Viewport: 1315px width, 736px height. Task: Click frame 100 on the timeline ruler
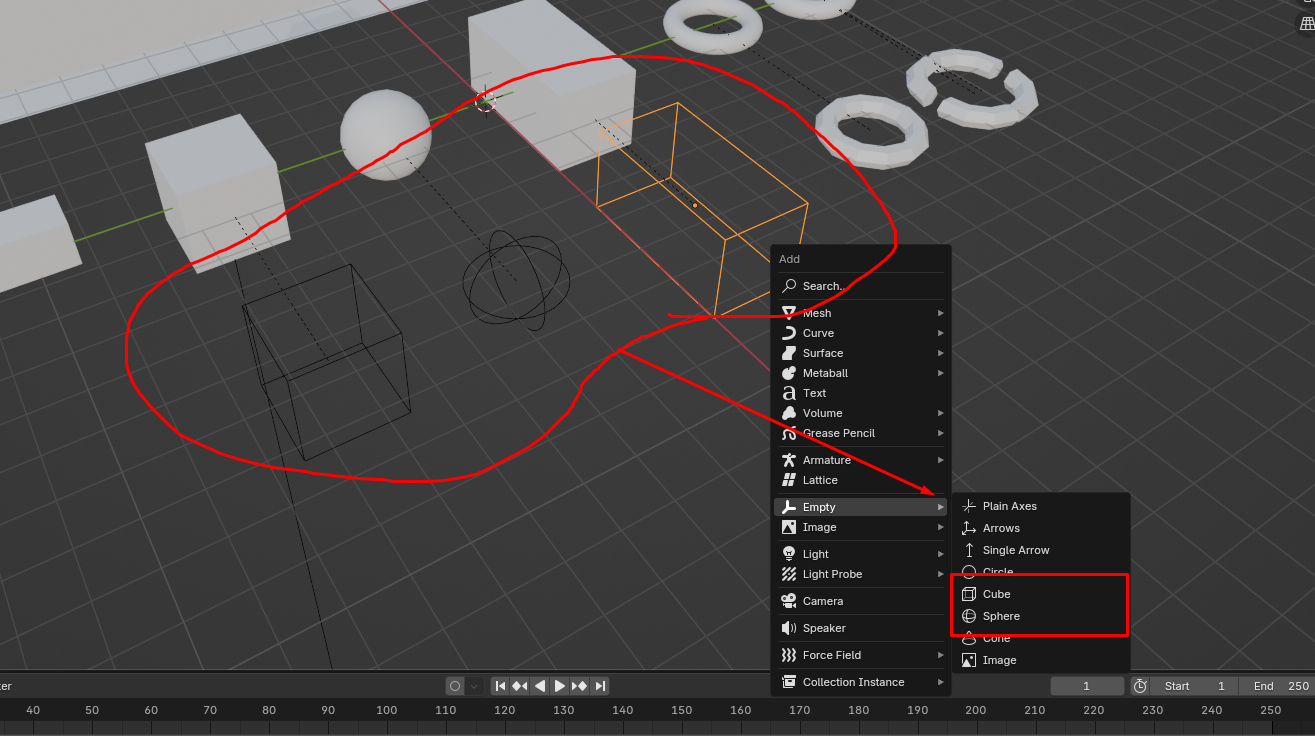(387, 710)
